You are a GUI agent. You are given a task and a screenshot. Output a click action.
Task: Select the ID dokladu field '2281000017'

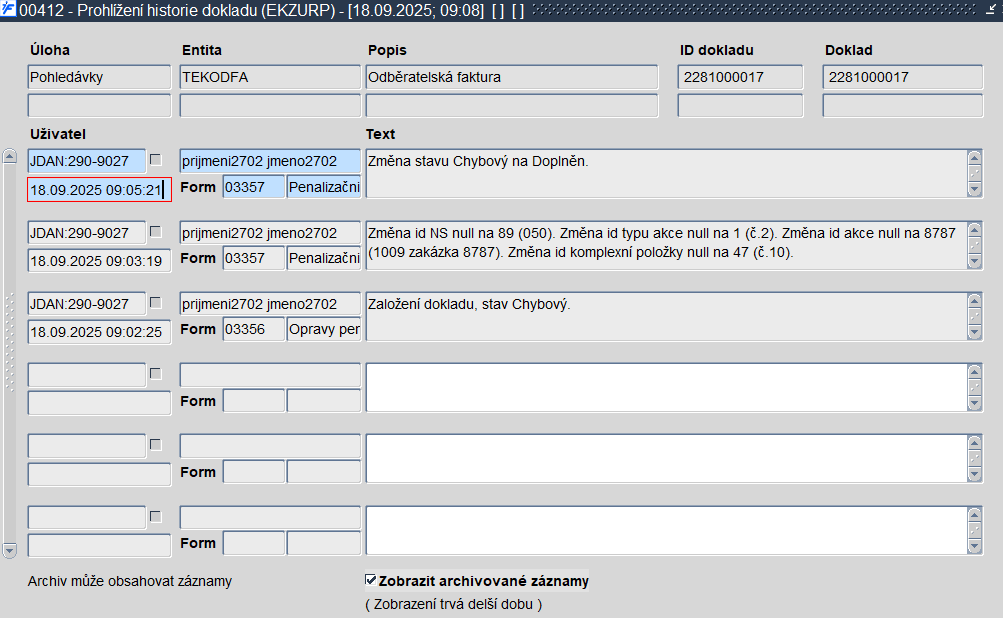(x=740, y=77)
